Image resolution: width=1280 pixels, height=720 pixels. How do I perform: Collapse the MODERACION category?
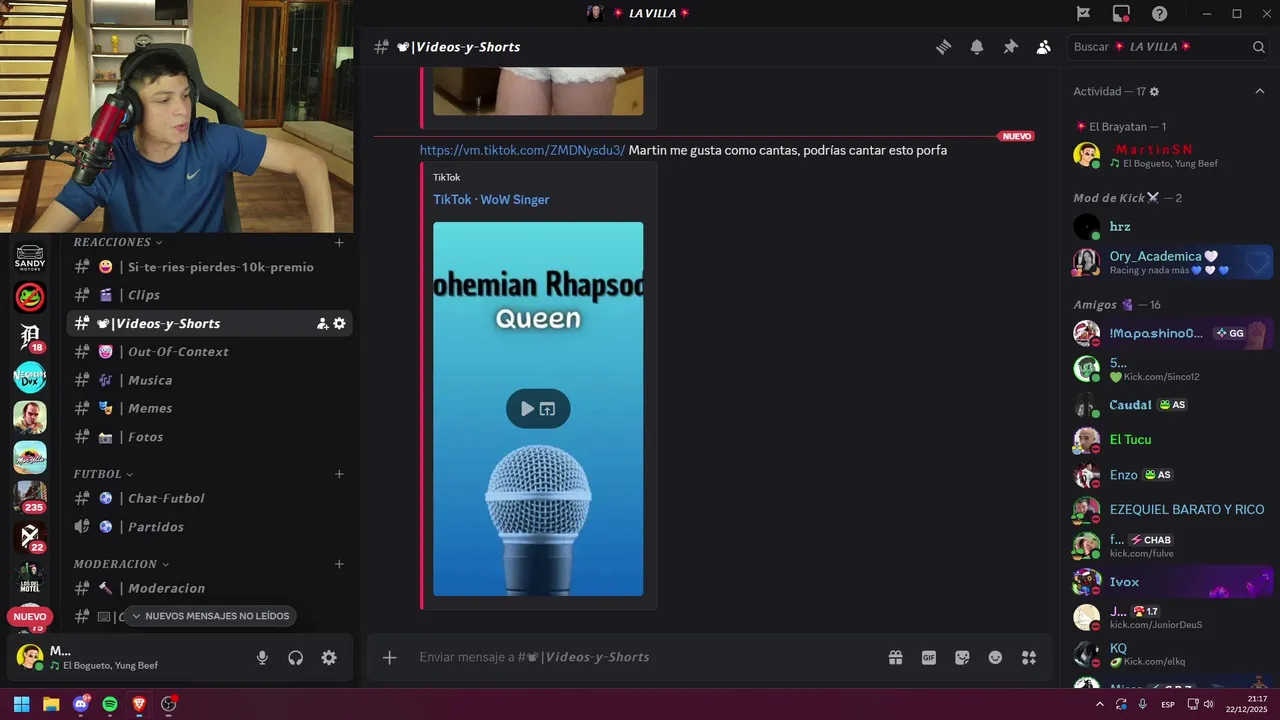121,564
